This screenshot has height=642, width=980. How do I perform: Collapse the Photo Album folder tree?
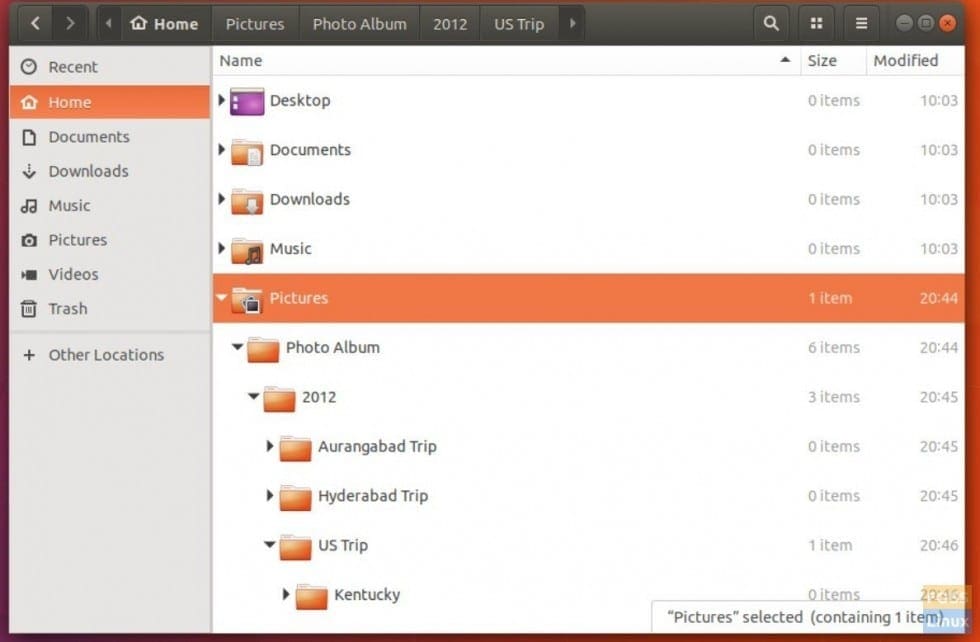pos(236,347)
